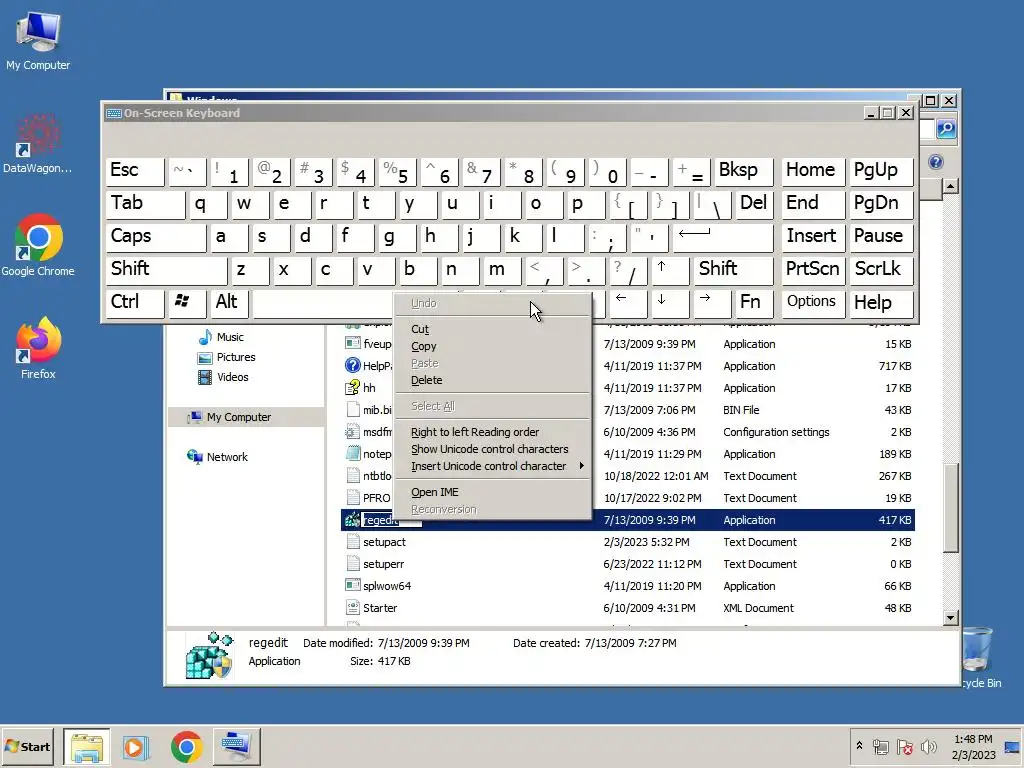This screenshot has height=768, width=1024.
Task: Toggle the right Shift key
Action: tap(734, 270)
